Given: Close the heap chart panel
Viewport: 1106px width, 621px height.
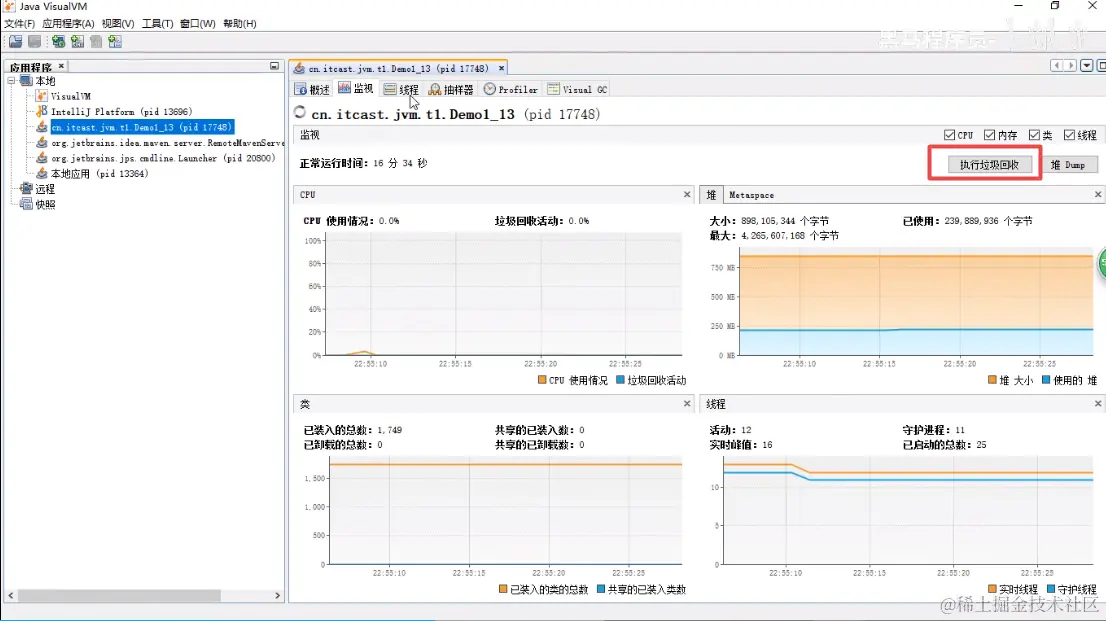Looking at the screenshot, I should pos(1098,194).
